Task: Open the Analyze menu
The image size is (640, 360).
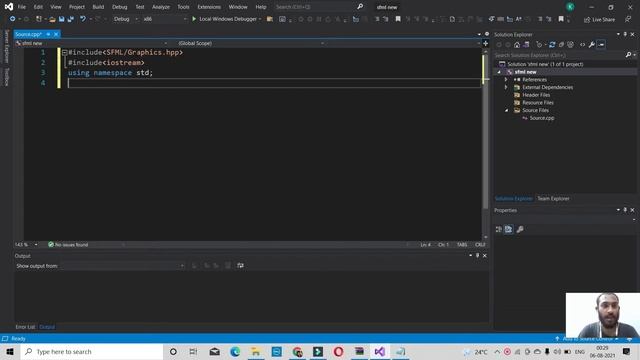Action: pos(161,7)
